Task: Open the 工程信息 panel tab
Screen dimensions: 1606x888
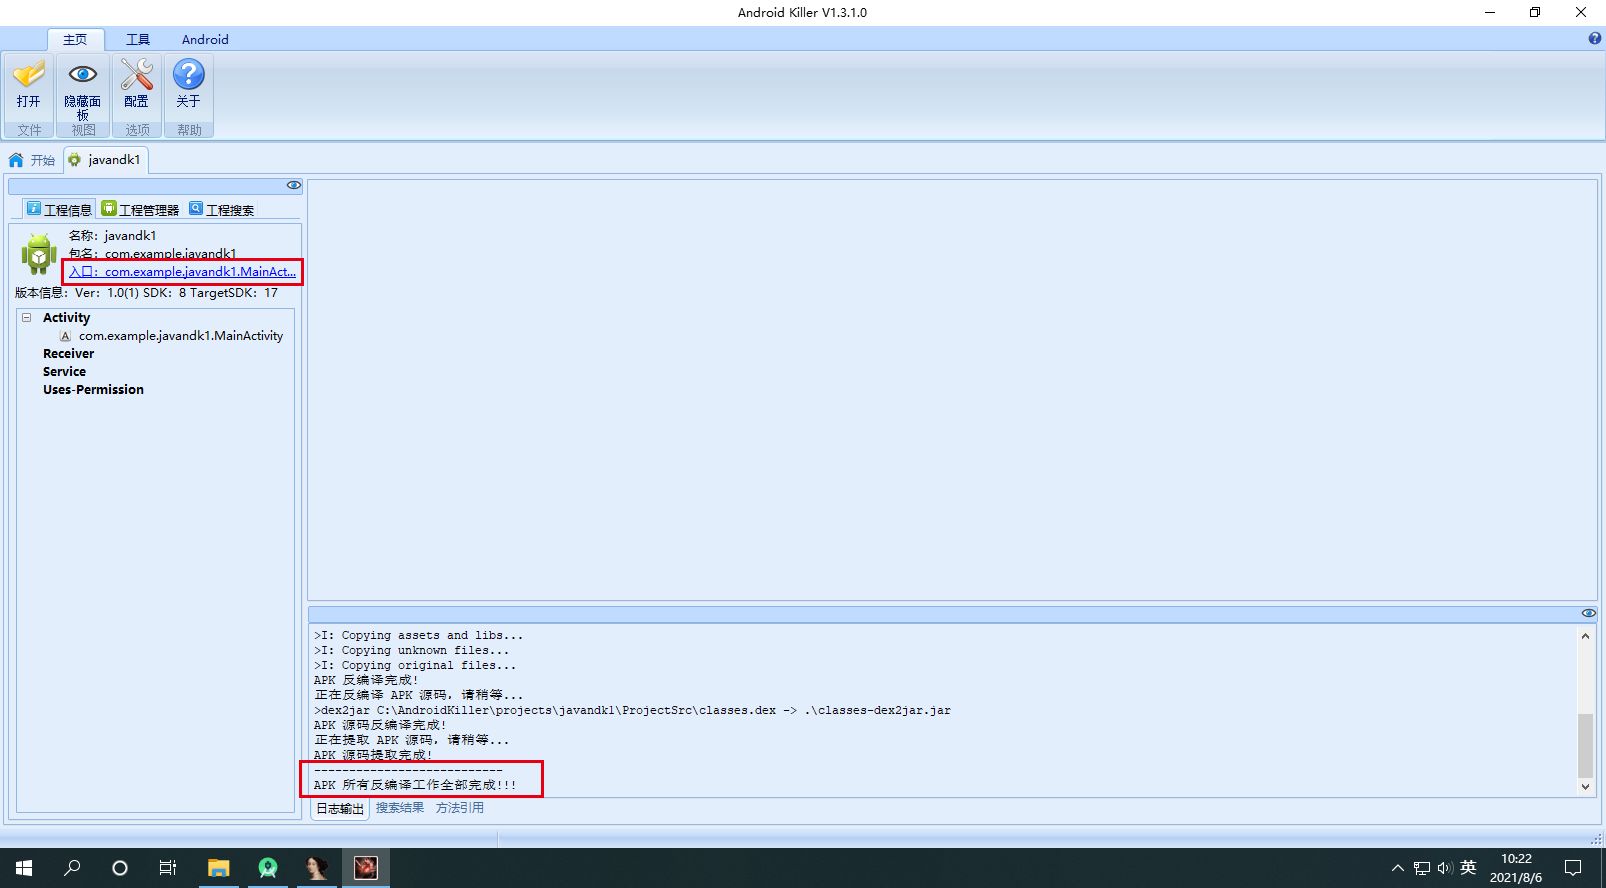Action: click(59, 209)
